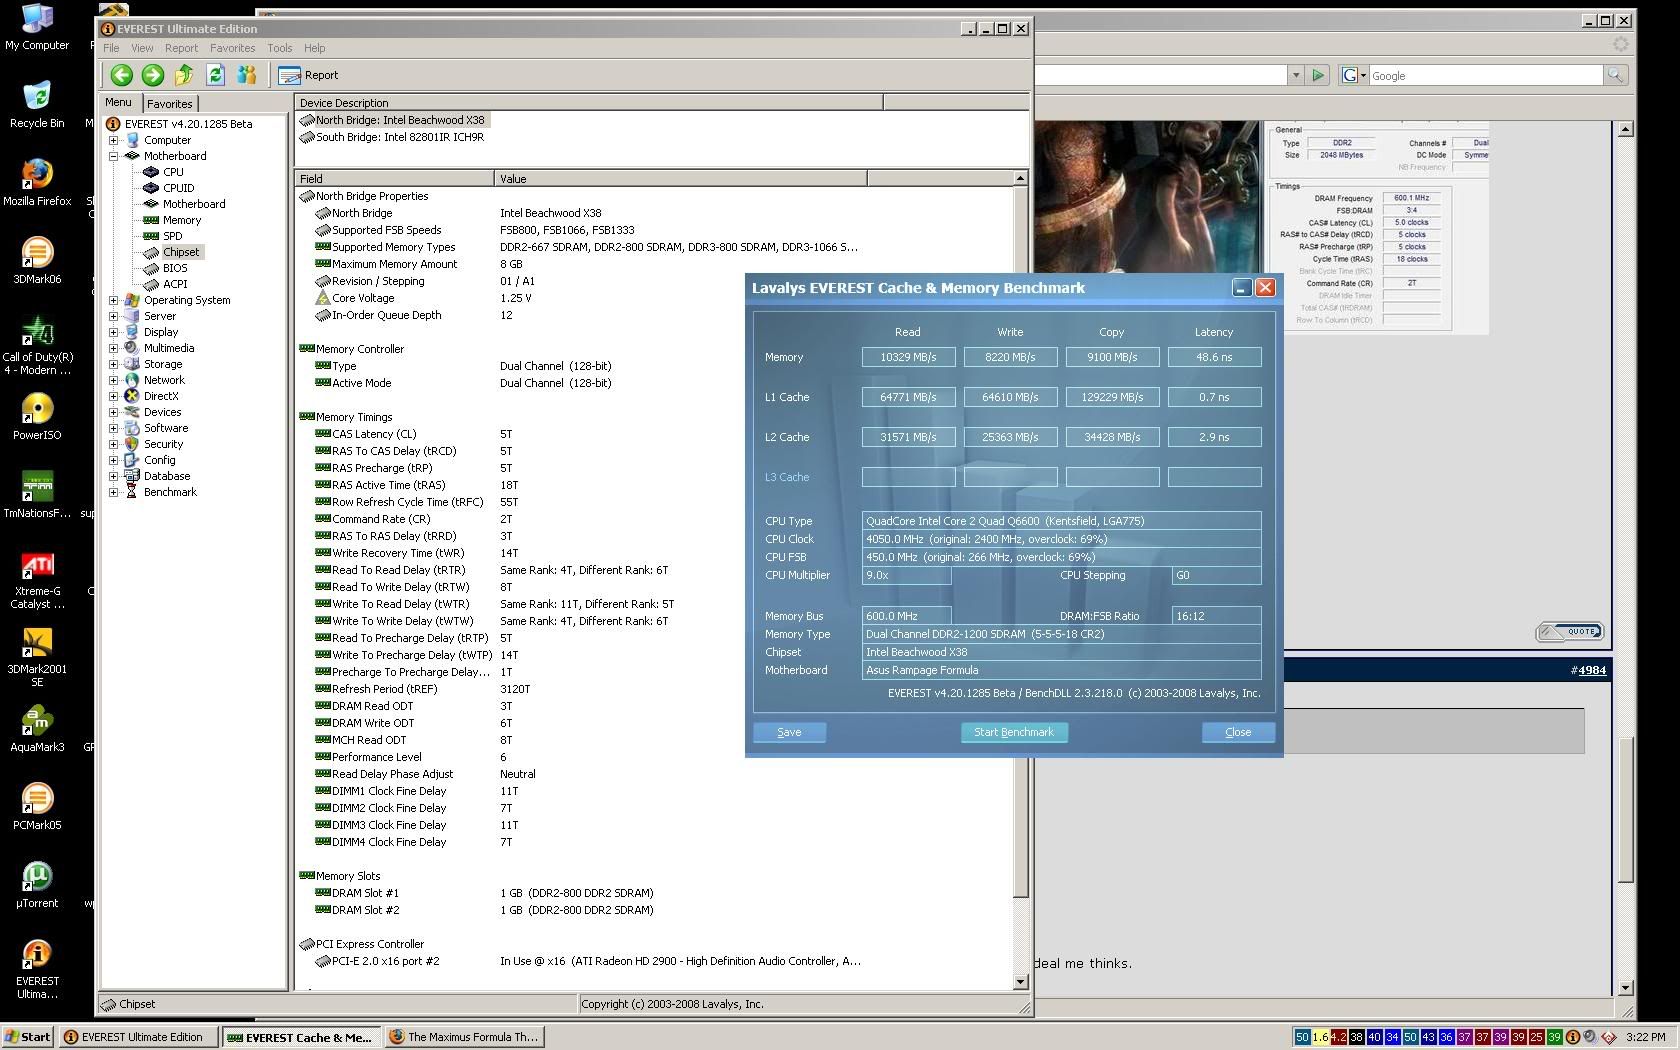1680x1050 pixels.
Task: Click Close in the benchmark dialog
Action: pos(1238,732)
